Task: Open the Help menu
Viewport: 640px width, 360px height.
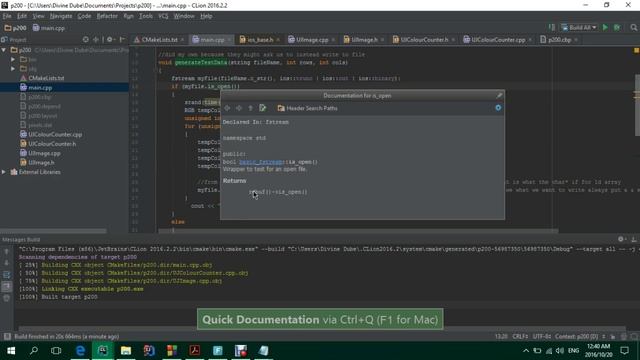Action: point(206,16)
